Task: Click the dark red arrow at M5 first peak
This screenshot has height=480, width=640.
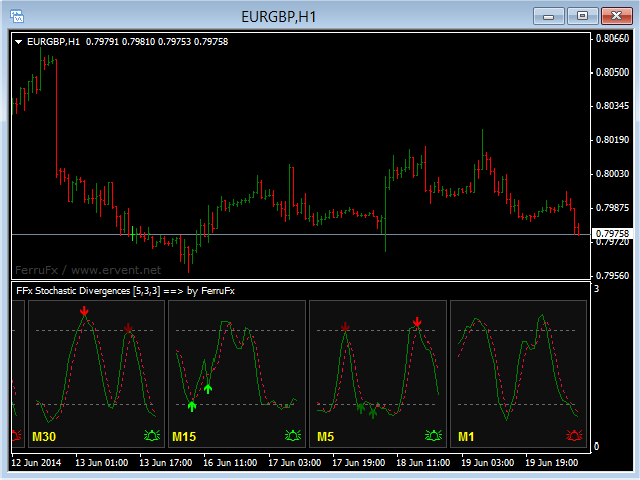Action: coord(345,327)
